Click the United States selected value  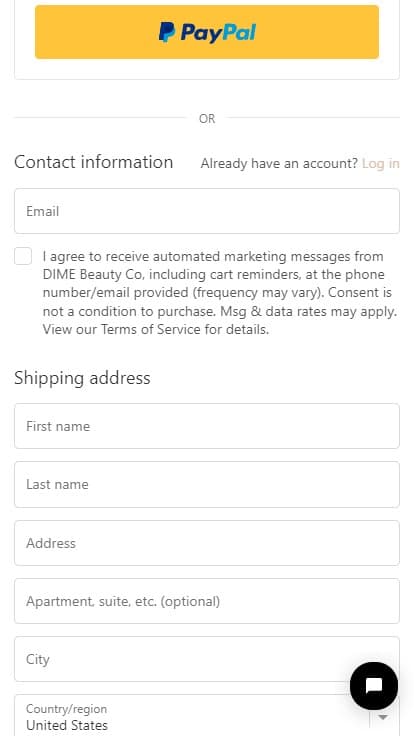point(67,725)
